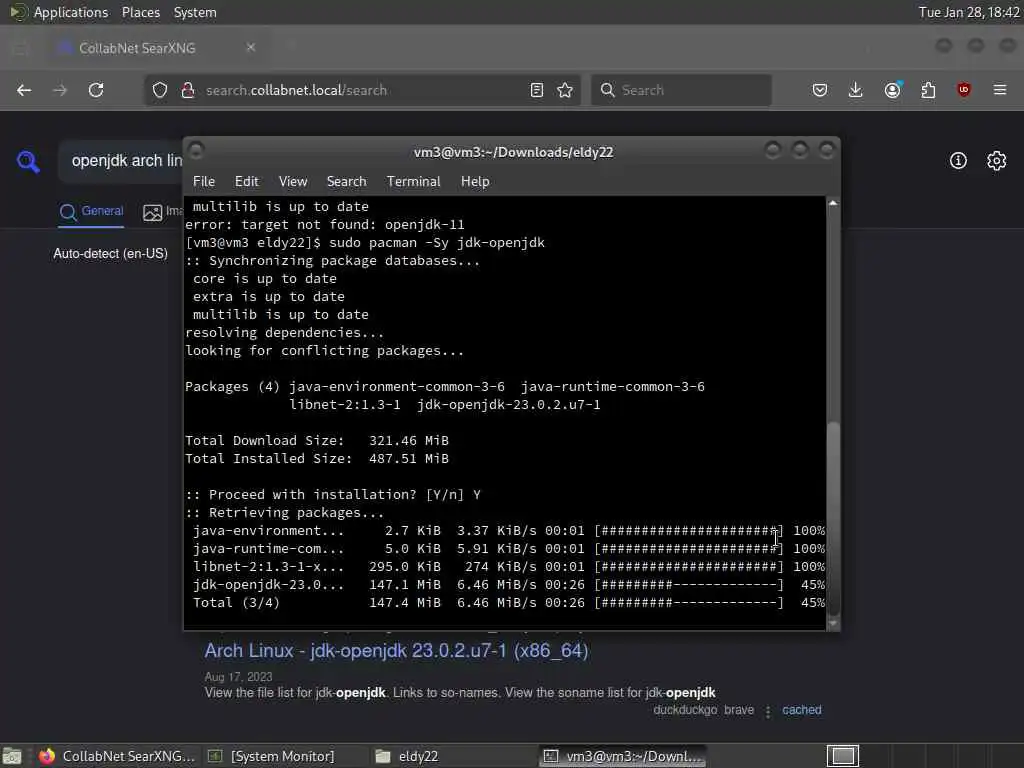This screenshot has width=1024, height=768.
Task: Switch to vm3@vm3 terminal taskbar item
Action: pos(622,756)
